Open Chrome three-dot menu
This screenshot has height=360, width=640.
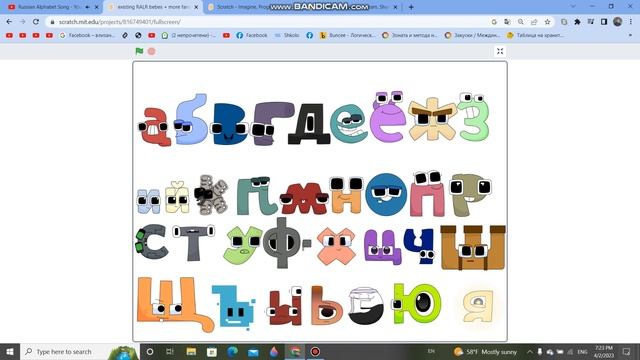tap(631, 22)
